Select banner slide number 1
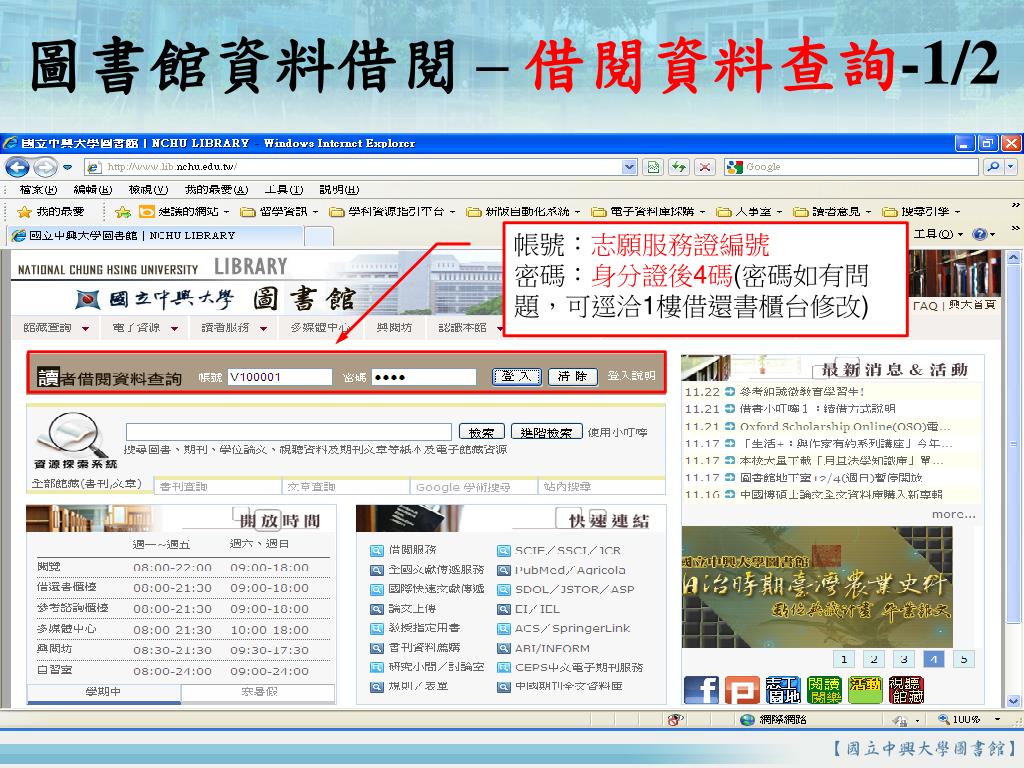Screen dimensions: 1024x768 [x=844, y=660]
